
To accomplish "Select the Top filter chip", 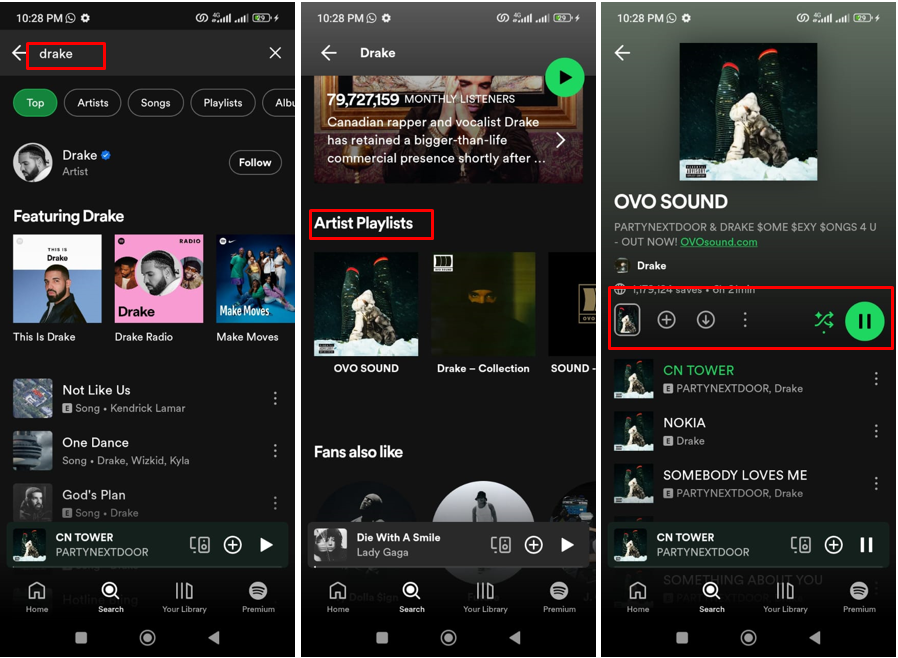I will tap(35, 103).
